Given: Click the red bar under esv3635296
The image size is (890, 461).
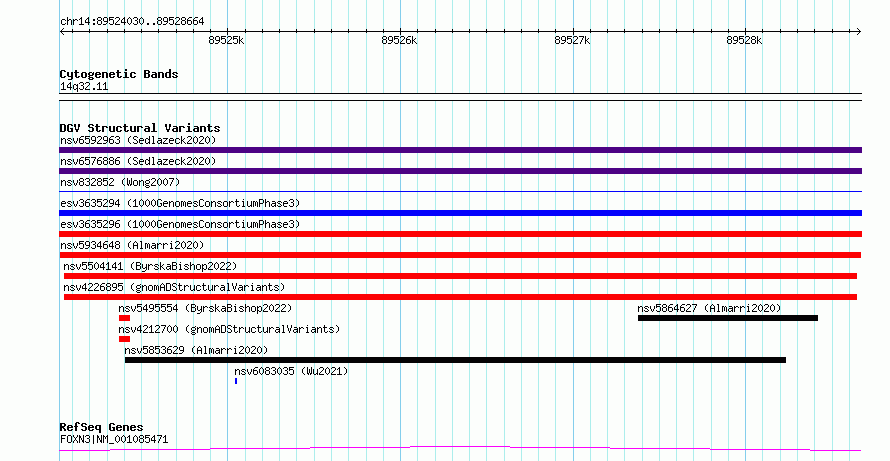Looking at the screenshot, I should [460, 234].
